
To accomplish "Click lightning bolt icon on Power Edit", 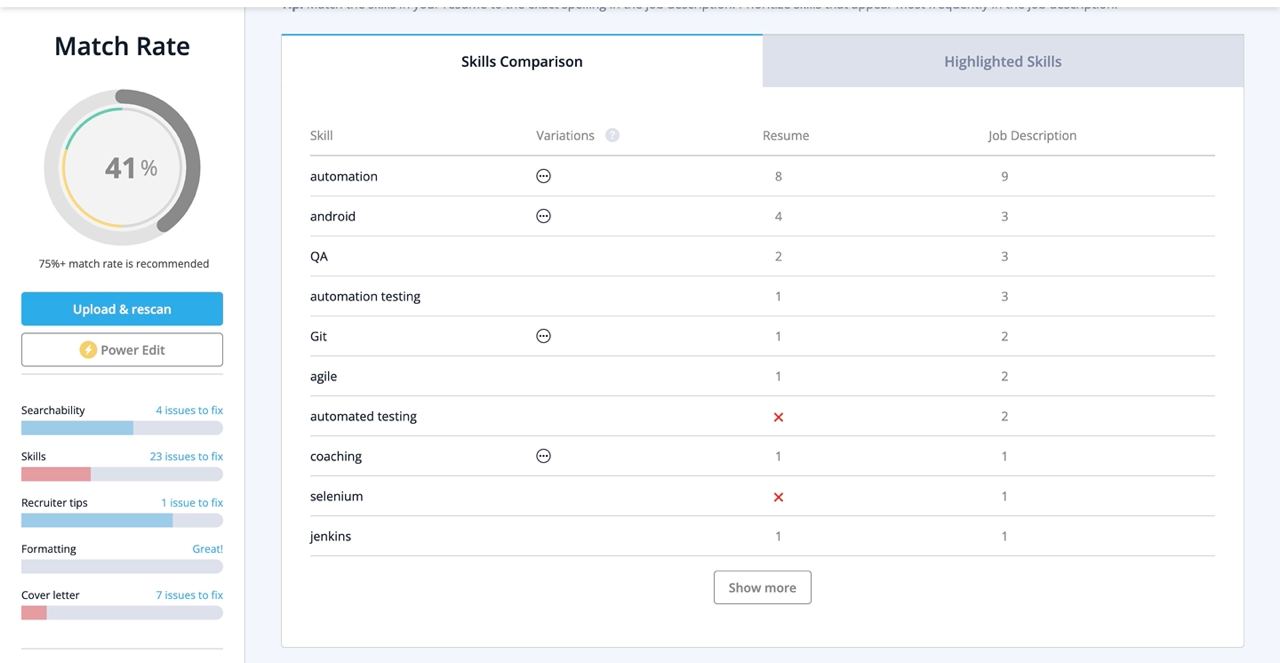I will point(88,350).
